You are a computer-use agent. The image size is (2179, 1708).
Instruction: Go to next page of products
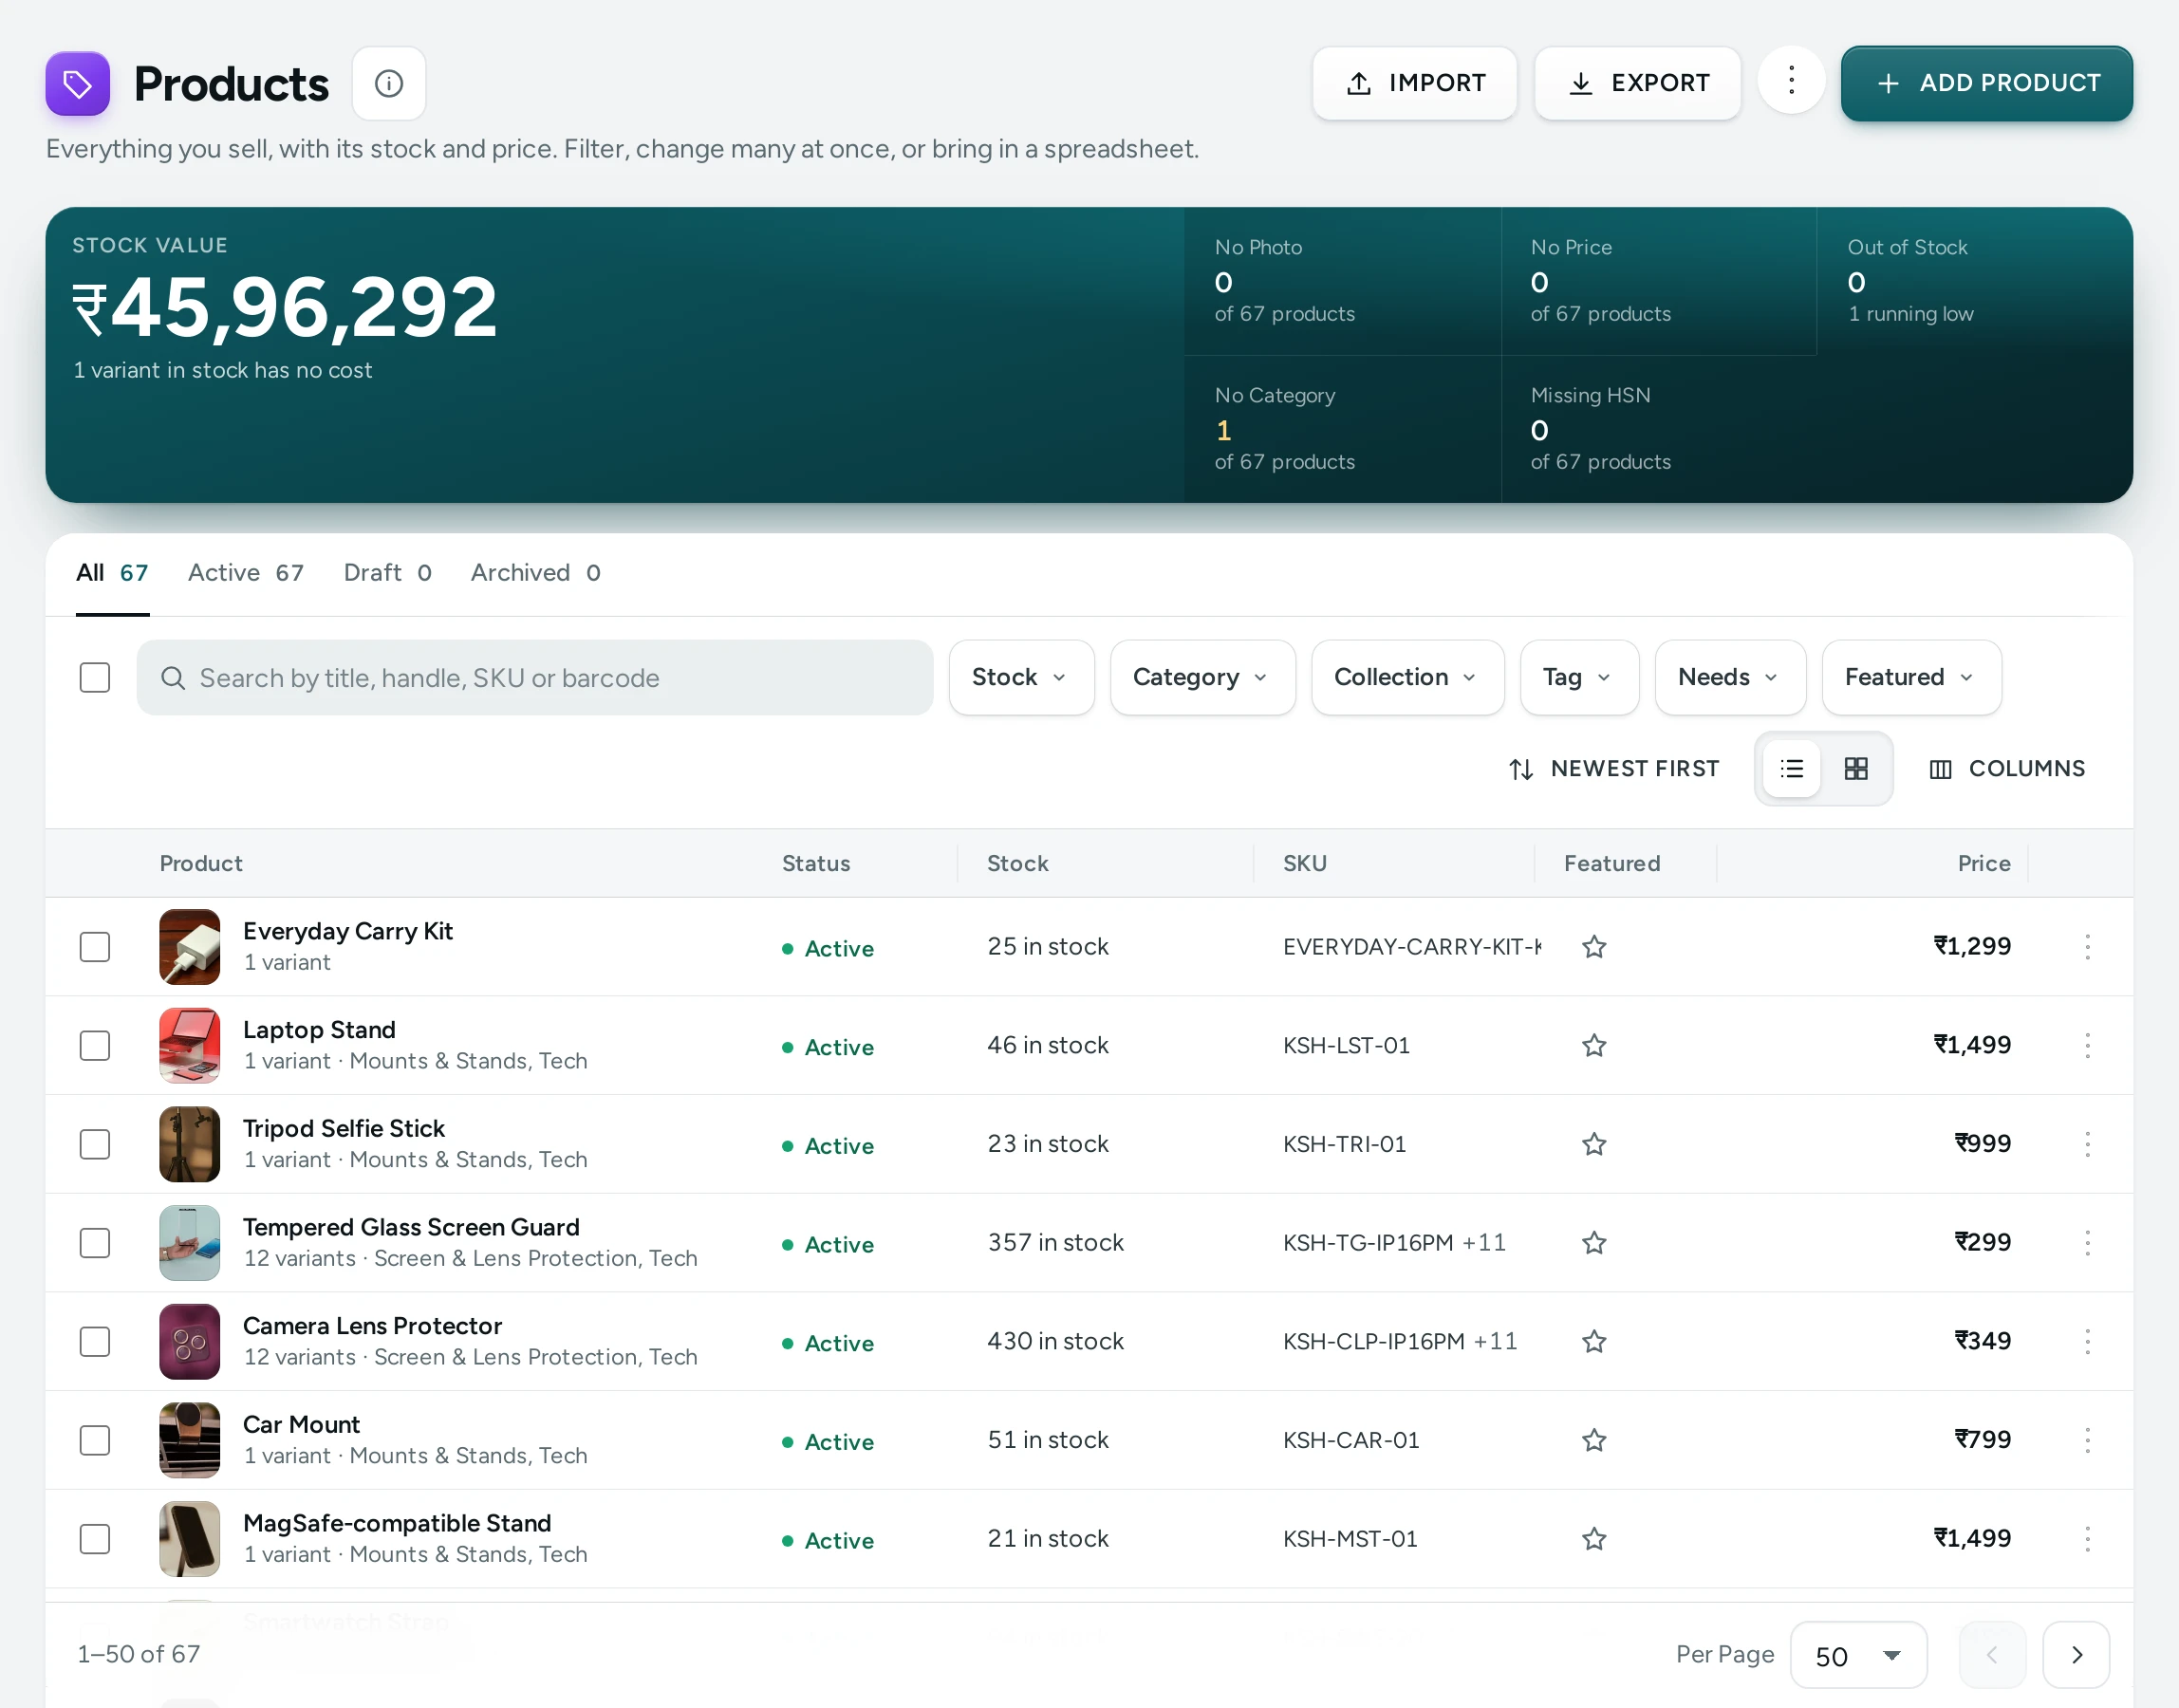tap(2076, 1655)
